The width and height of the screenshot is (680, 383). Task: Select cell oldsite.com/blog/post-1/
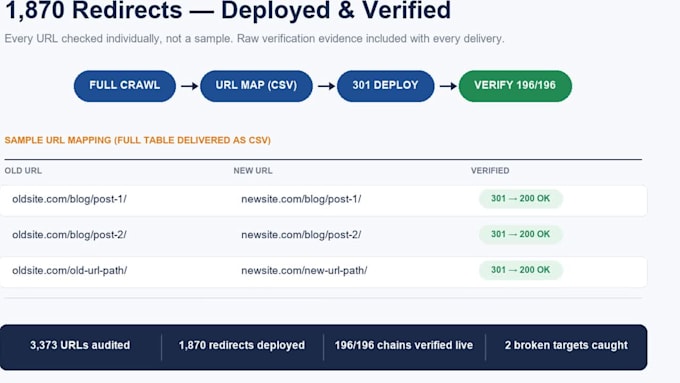click(69, 199)
